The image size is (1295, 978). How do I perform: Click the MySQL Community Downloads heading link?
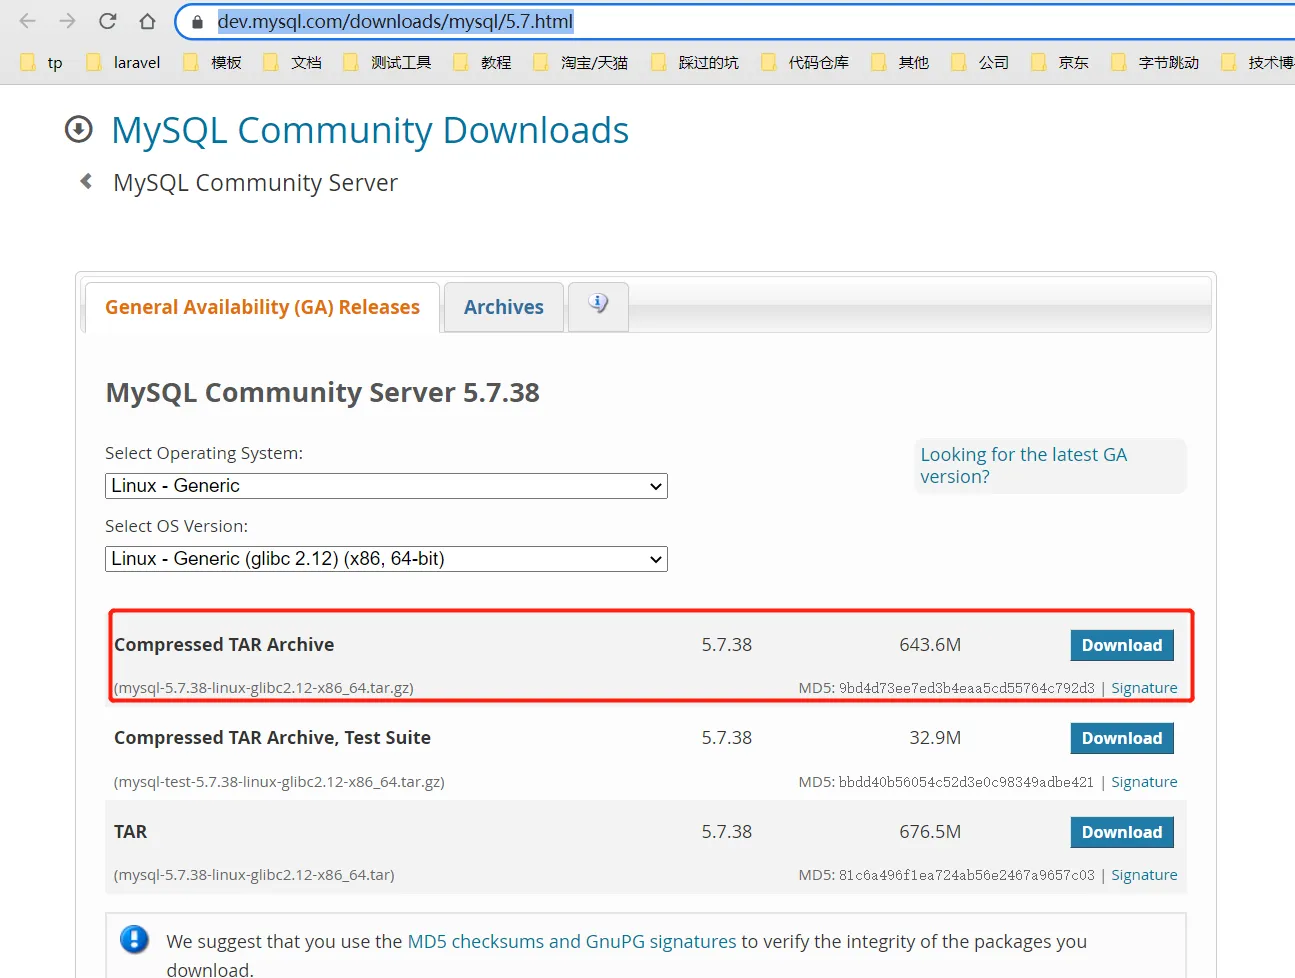click(370, 130)
